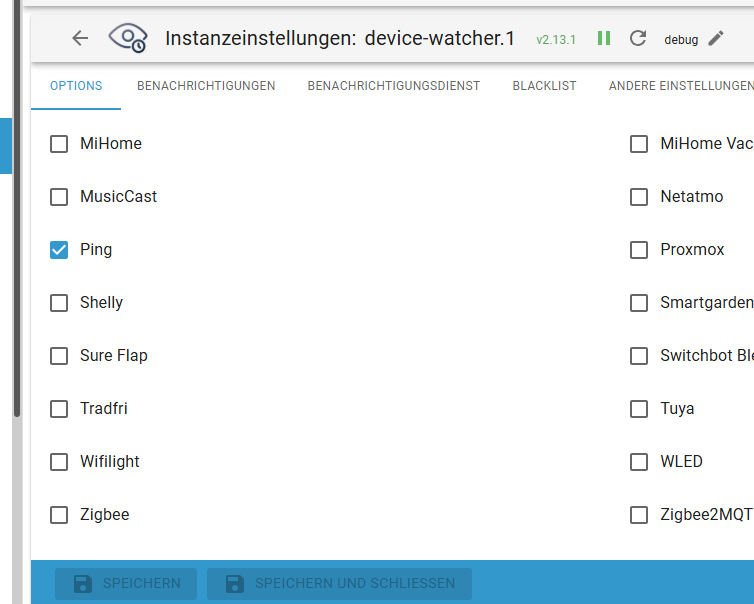Pause the device-watcher.1 instance
754x604 pixels.
[x=604, y=38]
